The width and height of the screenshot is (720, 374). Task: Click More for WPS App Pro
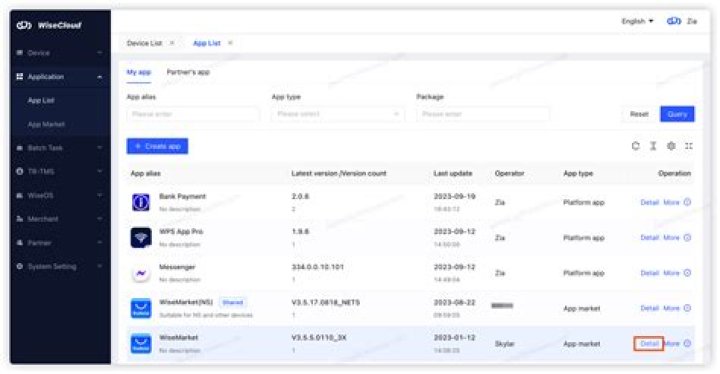tap(671, 238)
